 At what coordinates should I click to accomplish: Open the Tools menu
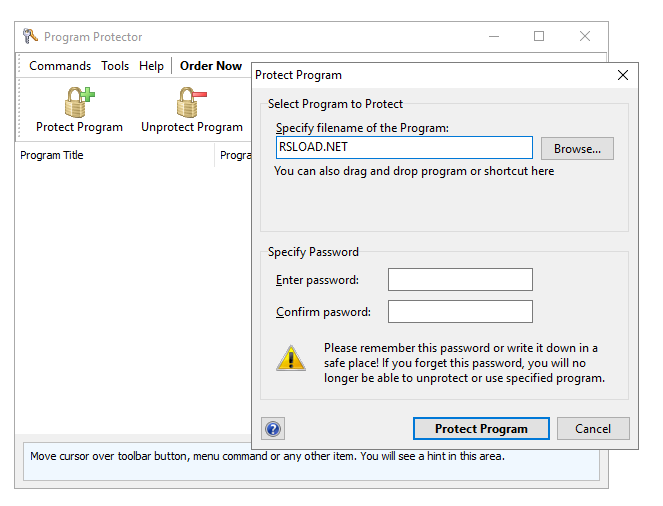point(115,66)
